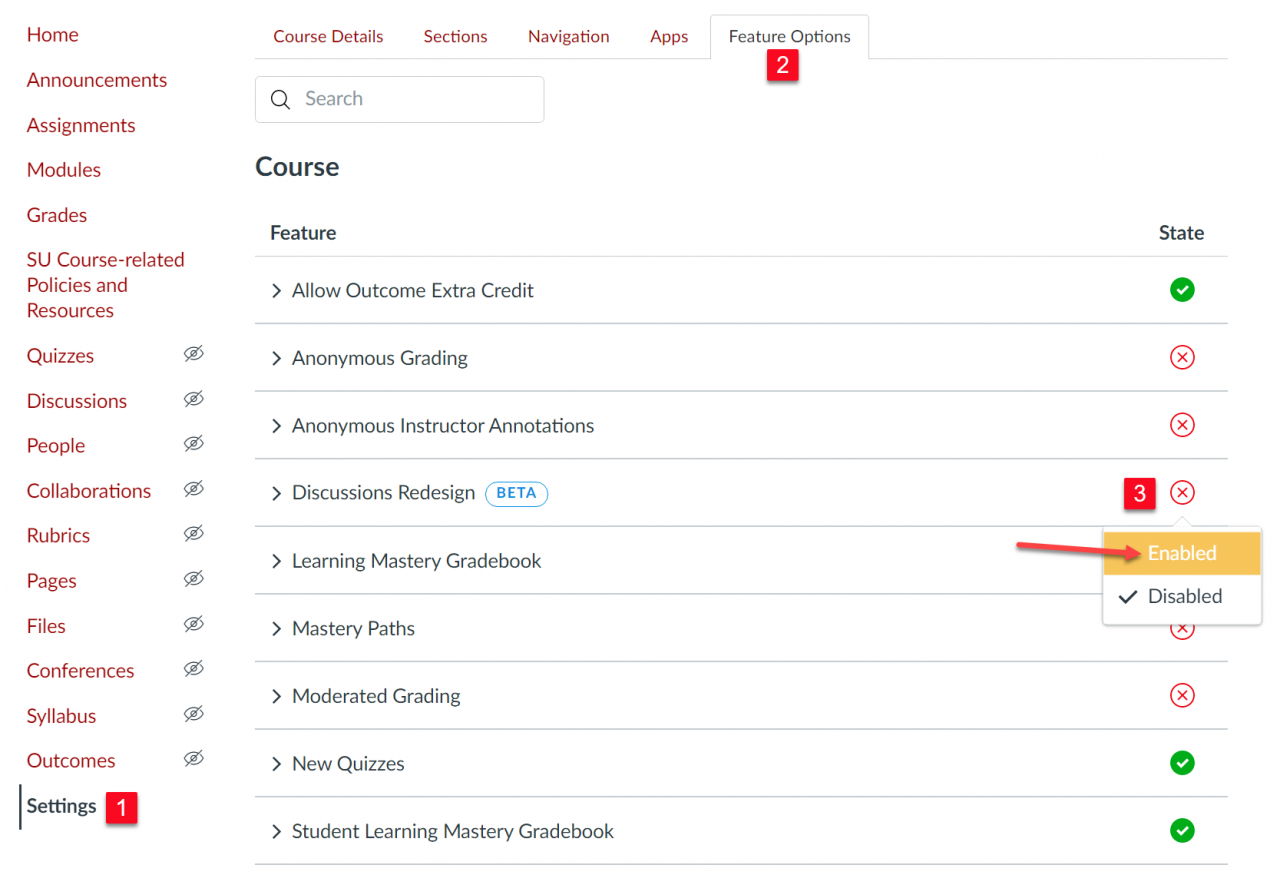Click the red X state icon for Learning Mastery Gradebook
Screen dimensions: 1280x875
(x=1182, y=560)
